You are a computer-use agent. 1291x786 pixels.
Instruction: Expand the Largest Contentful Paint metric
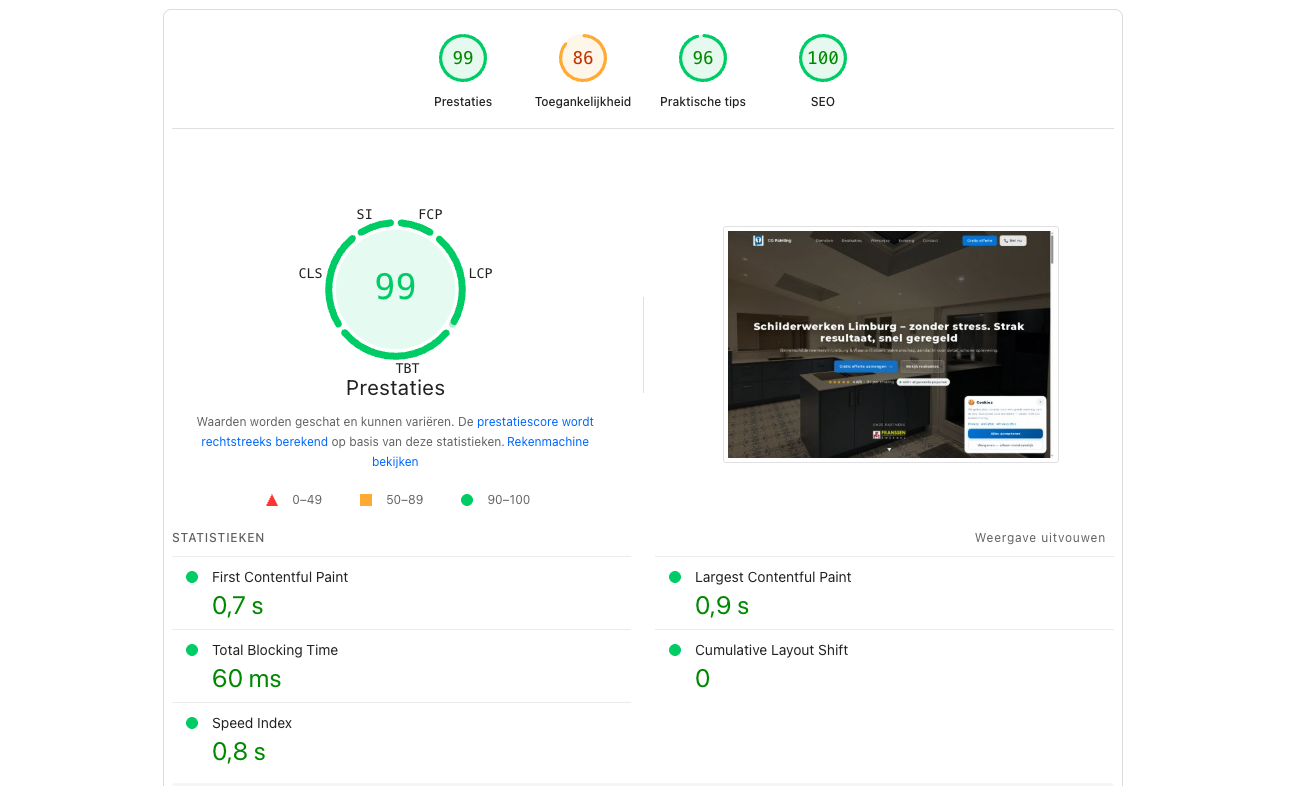tap(773, 577)
